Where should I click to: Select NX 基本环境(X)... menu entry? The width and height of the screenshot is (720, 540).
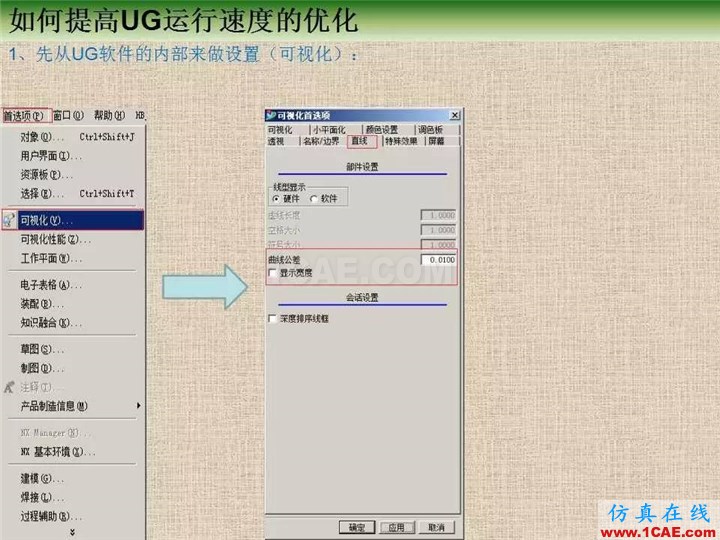pyautogui.click(x=58, y=452)
